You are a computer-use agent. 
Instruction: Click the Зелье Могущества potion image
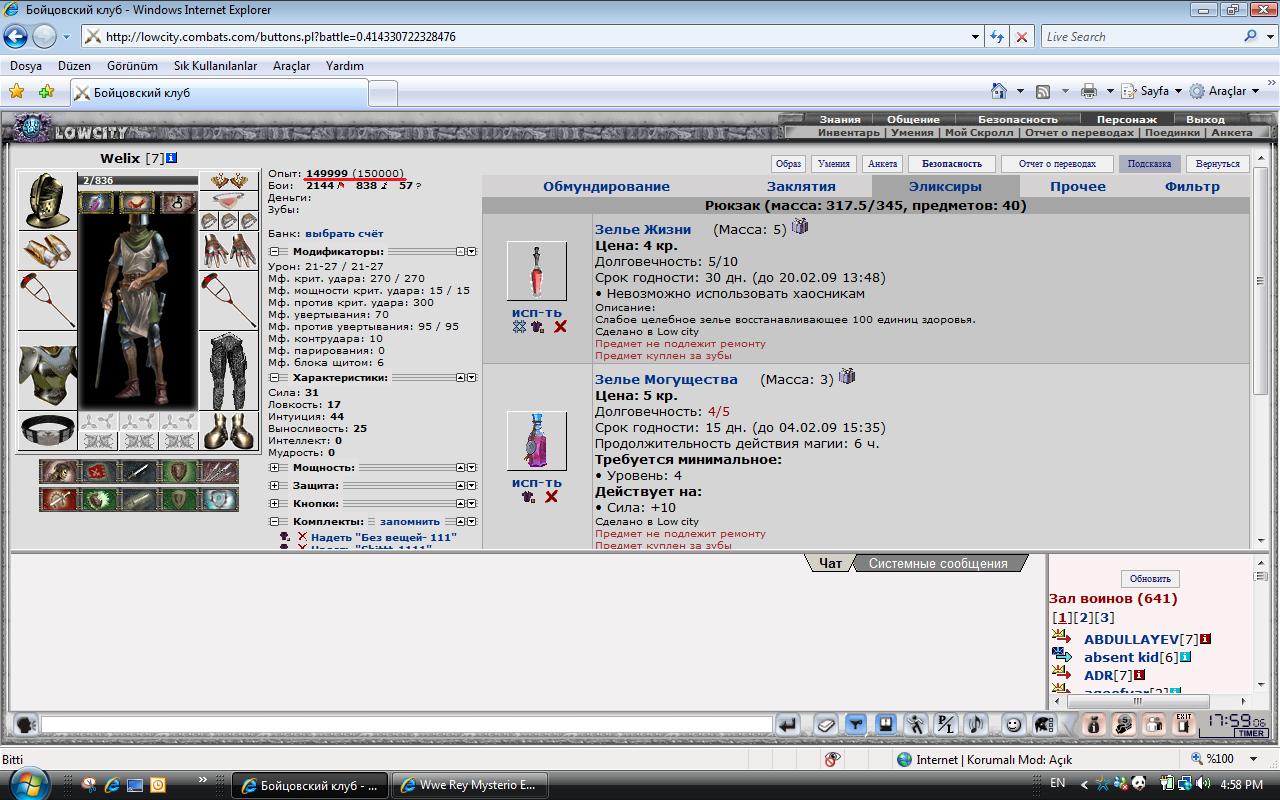[x=536, y=440]
